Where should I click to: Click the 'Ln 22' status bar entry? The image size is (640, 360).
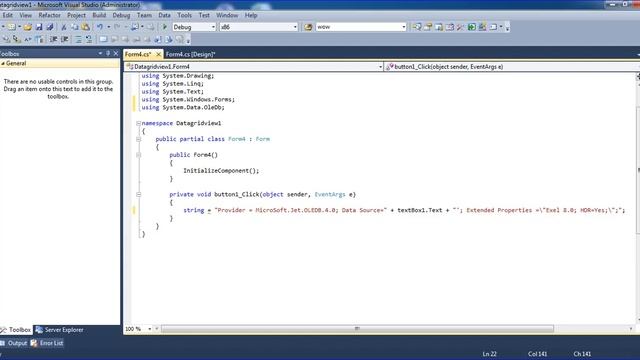click(x=489, y=354)
